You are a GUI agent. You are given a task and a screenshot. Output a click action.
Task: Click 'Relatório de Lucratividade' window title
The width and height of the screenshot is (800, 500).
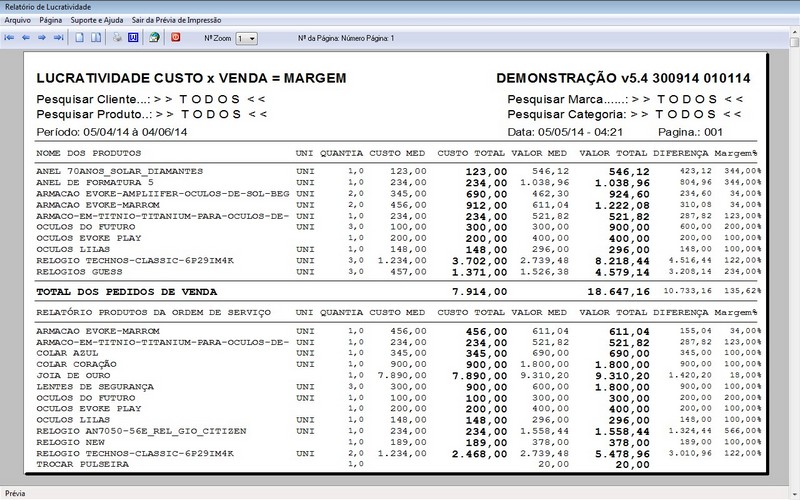pos(48,7)
